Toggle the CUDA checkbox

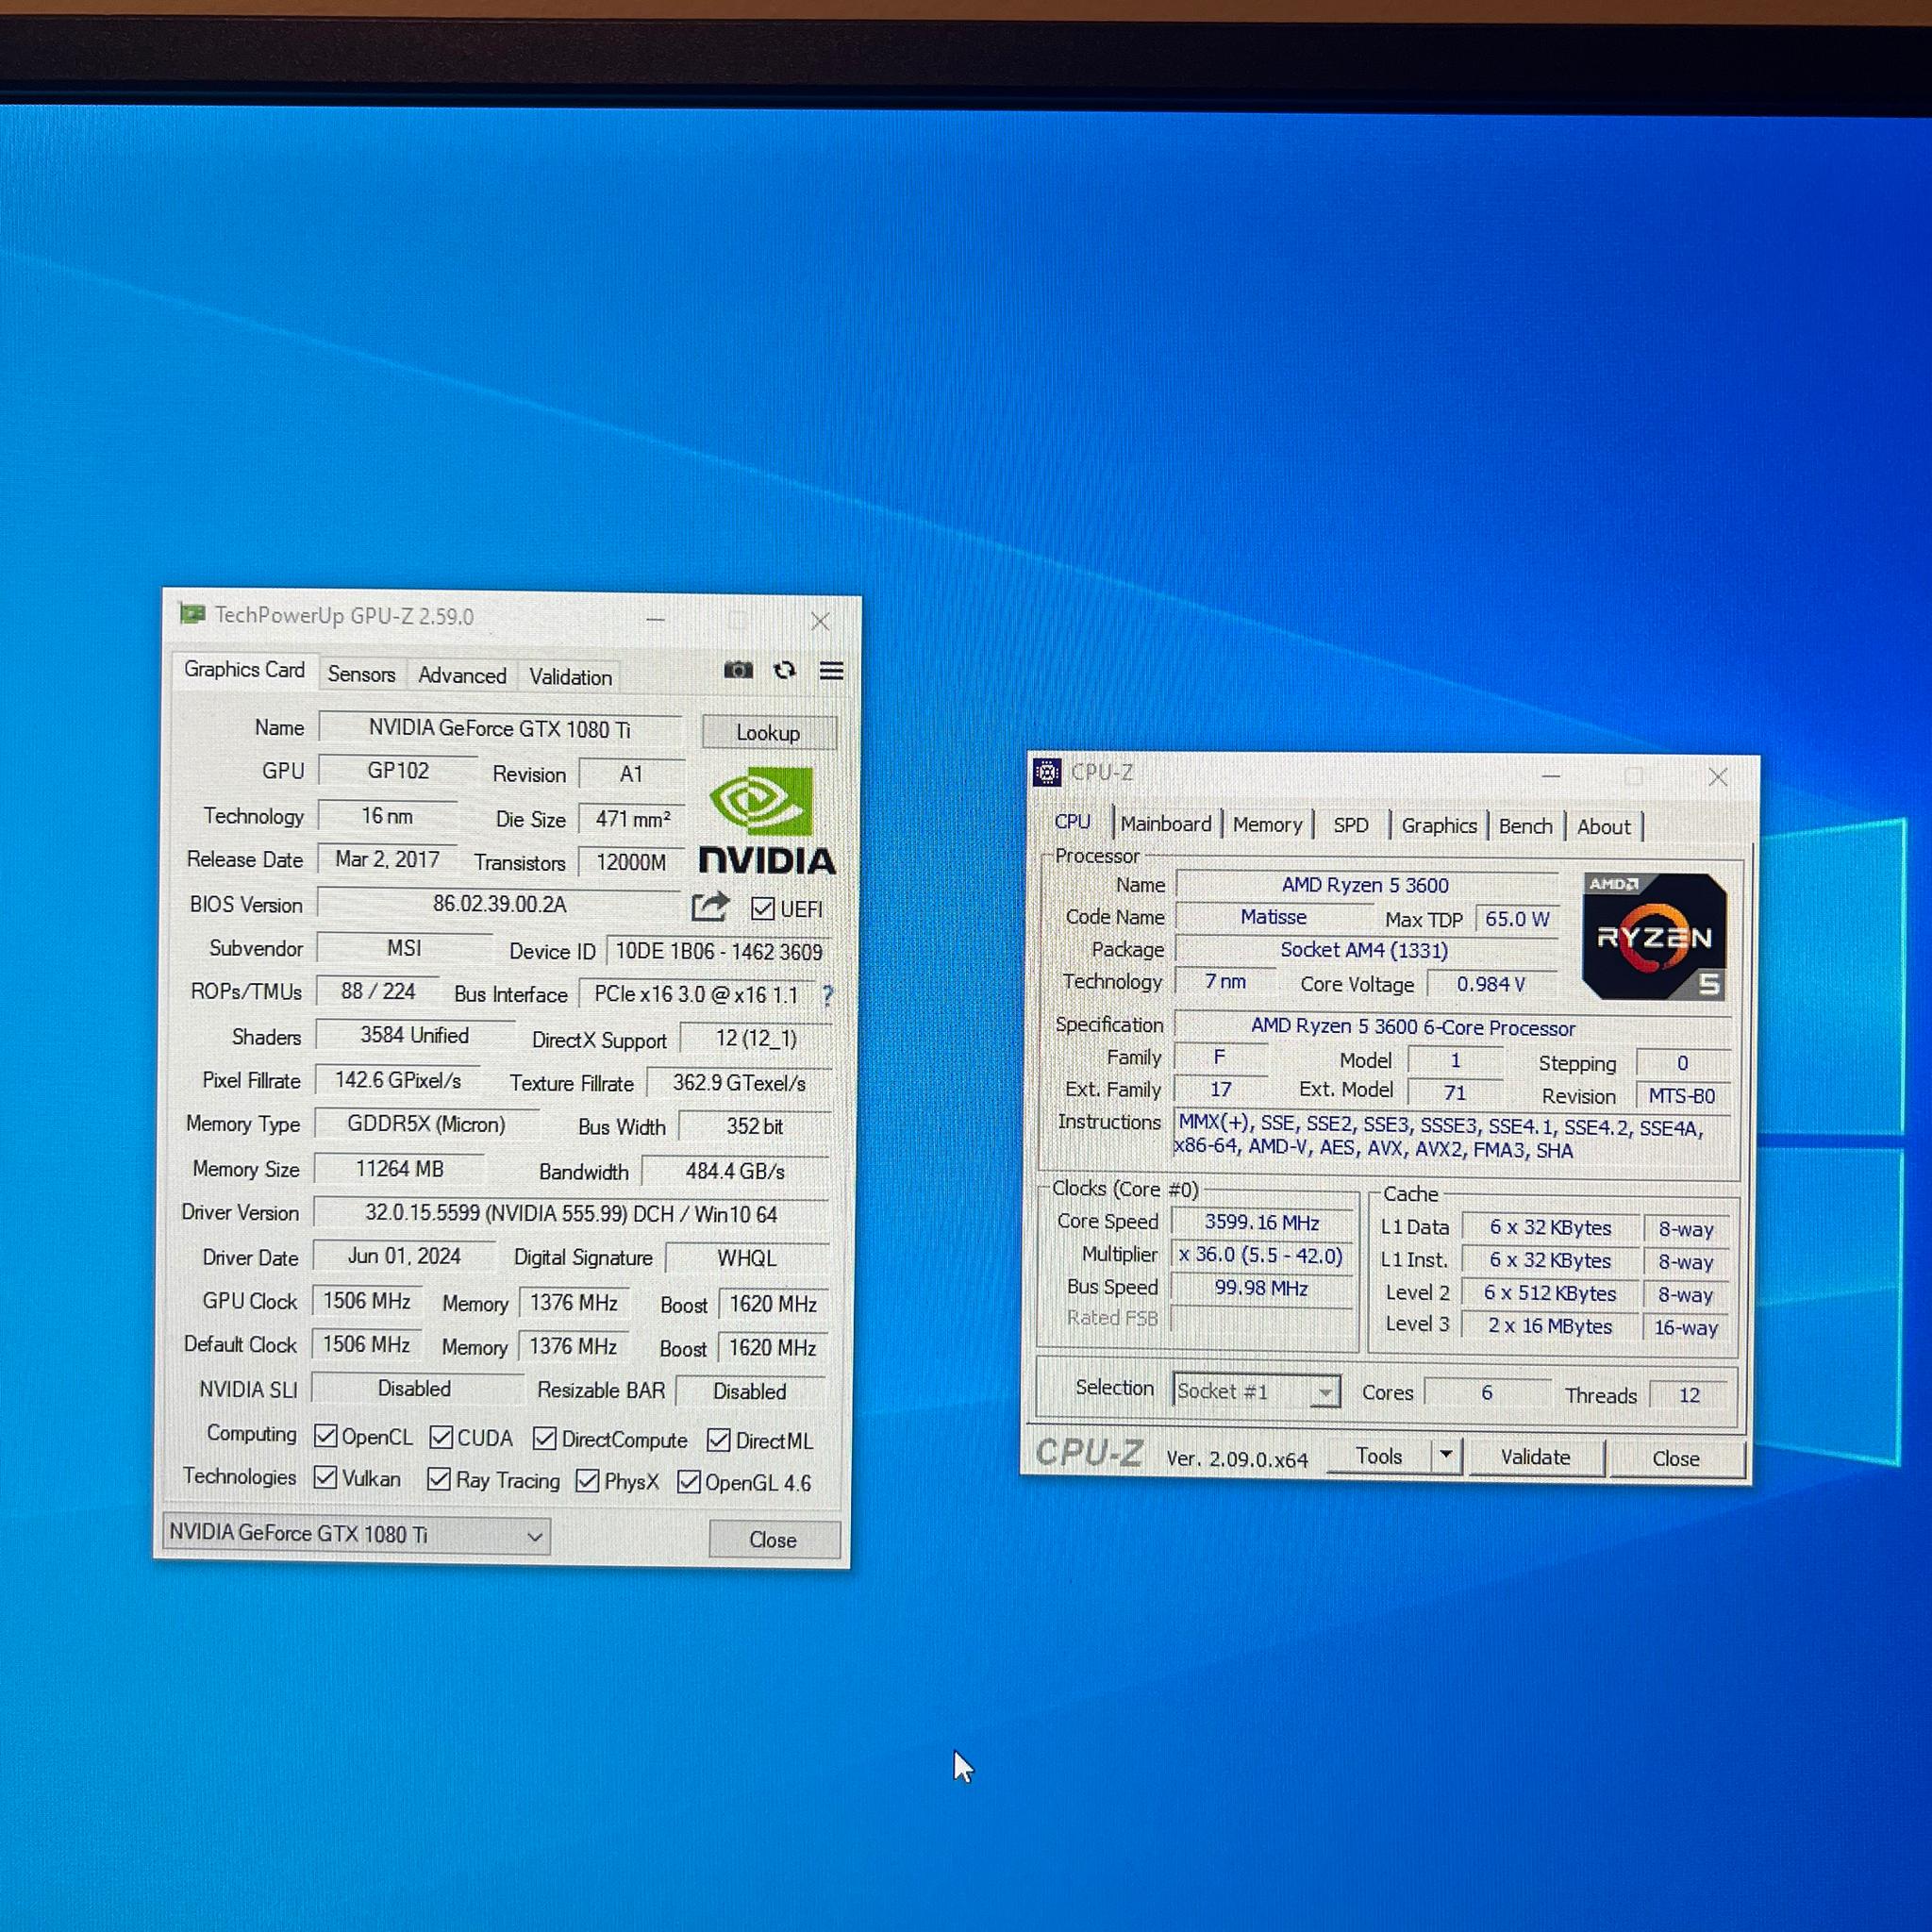tap(441, 1437)
